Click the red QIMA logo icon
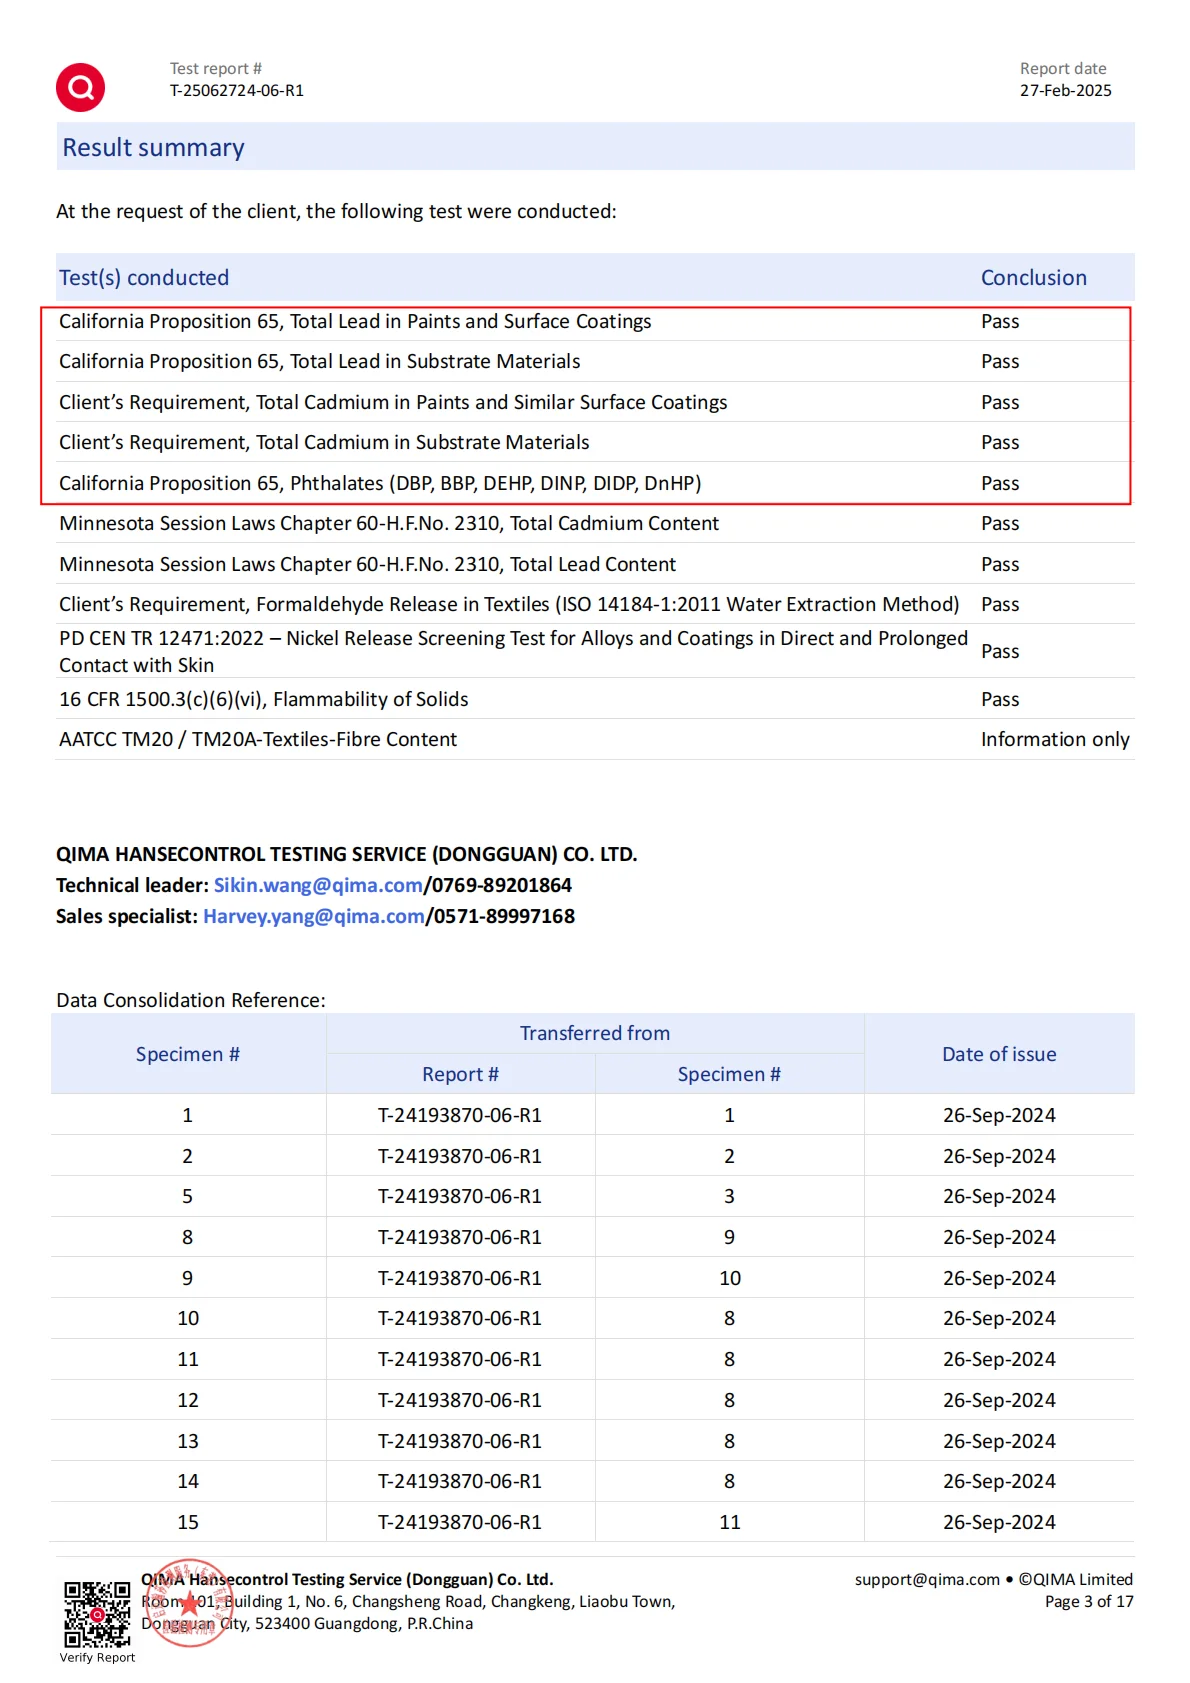Viewport: 1190px width, 1683px height. [x=80, y=88]
